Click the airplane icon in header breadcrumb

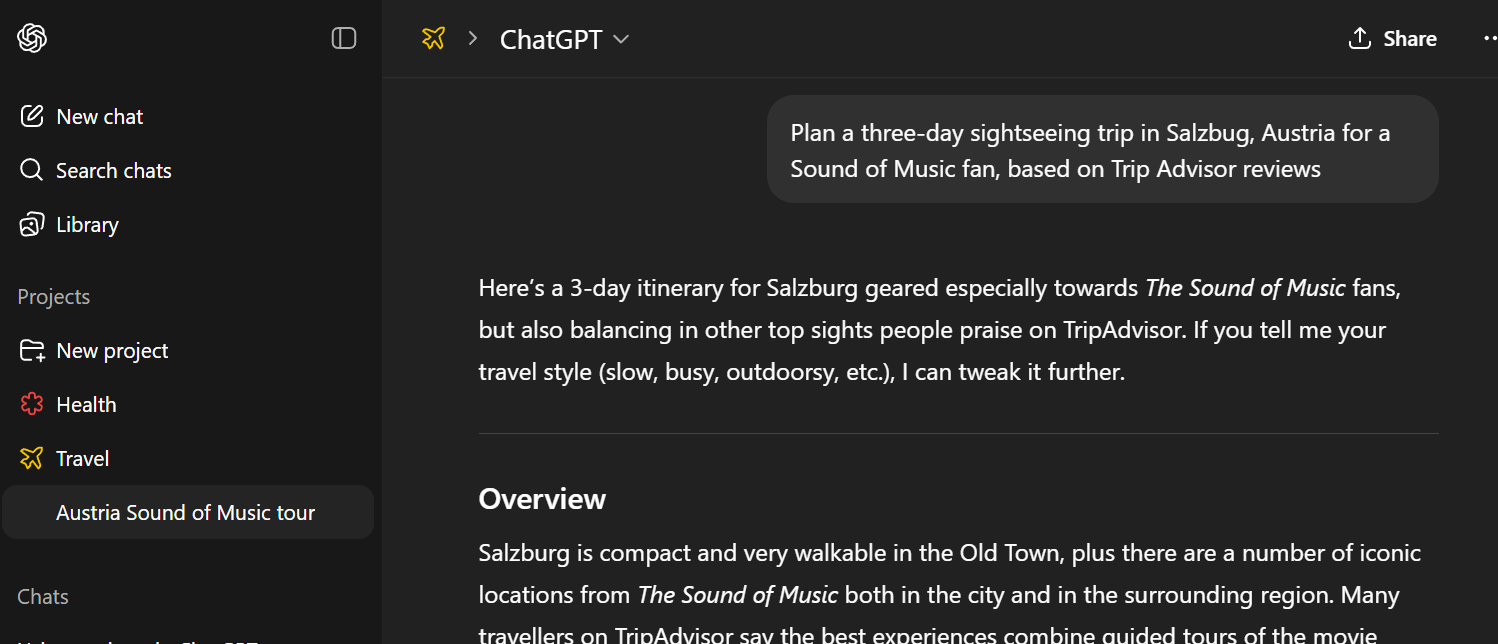(x=433, y=38)
